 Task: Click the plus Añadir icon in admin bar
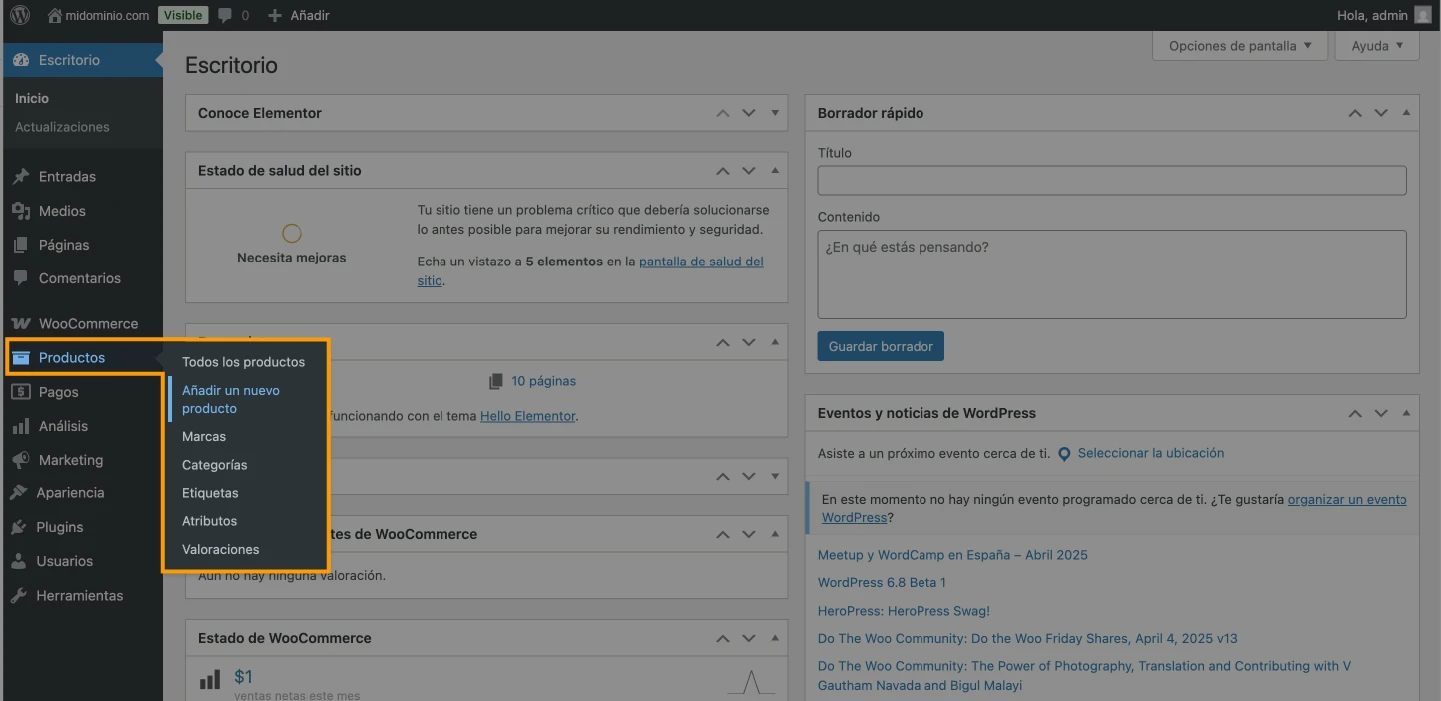(x=275, y=15)
